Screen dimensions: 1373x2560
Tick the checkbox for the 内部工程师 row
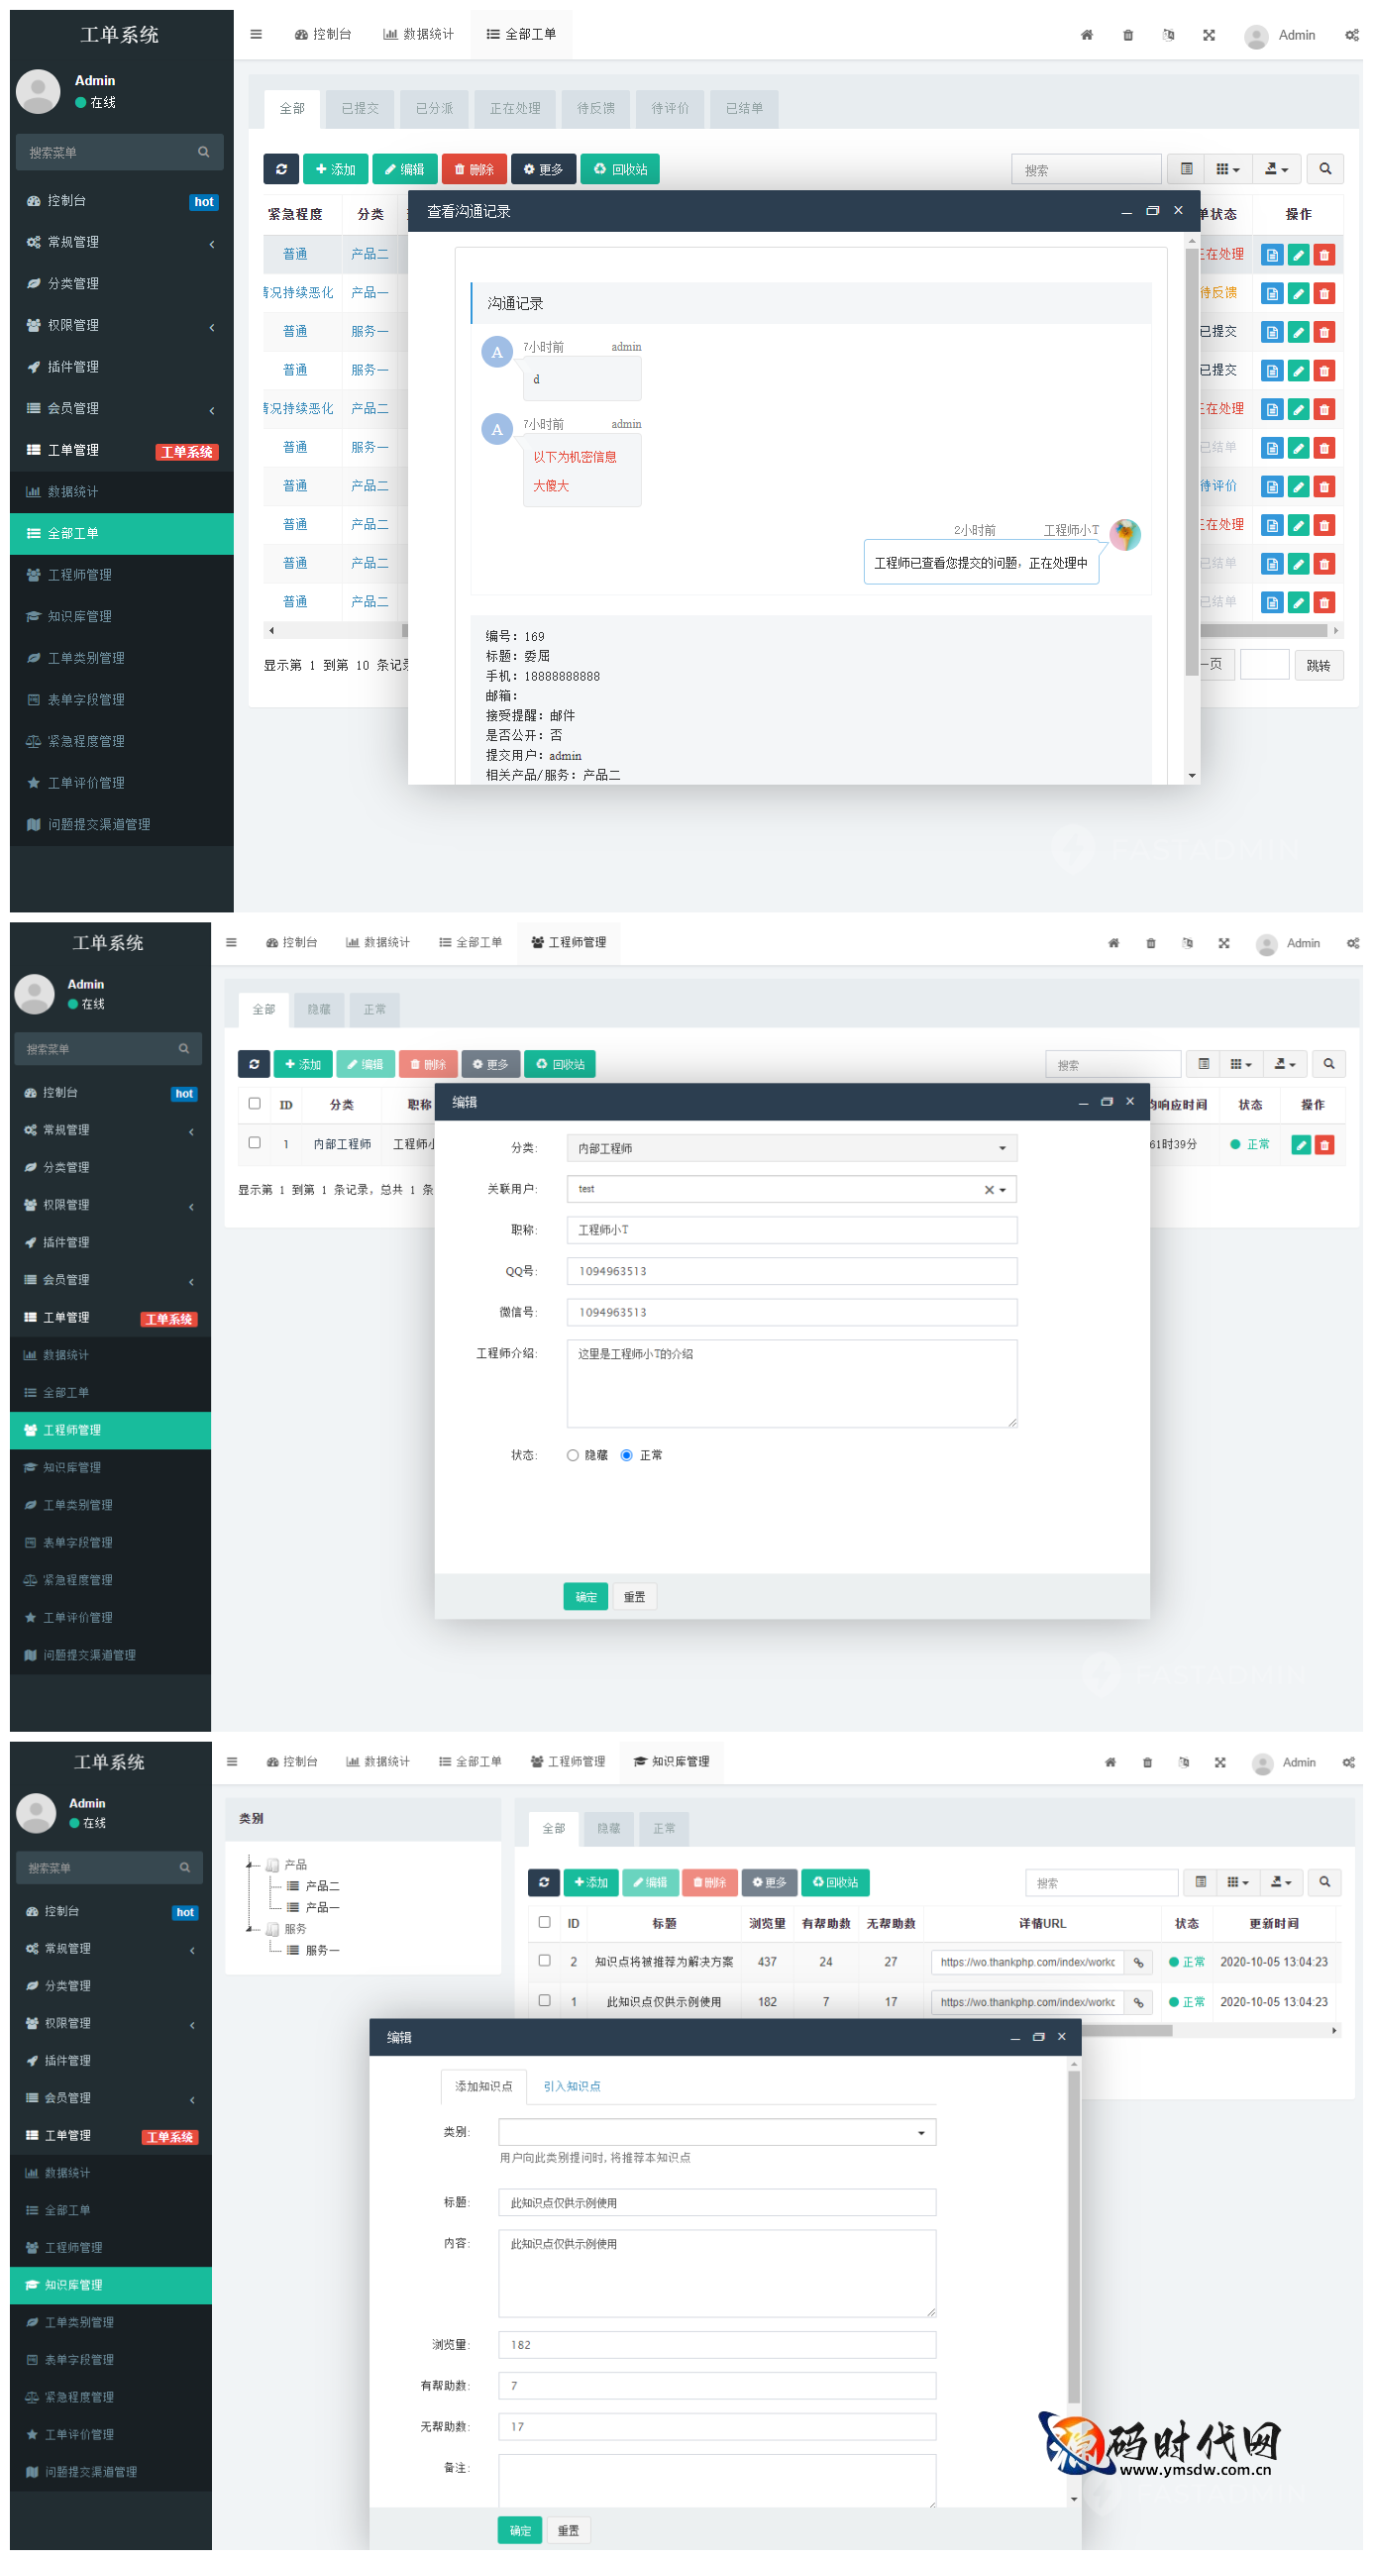click(255, 1143)
